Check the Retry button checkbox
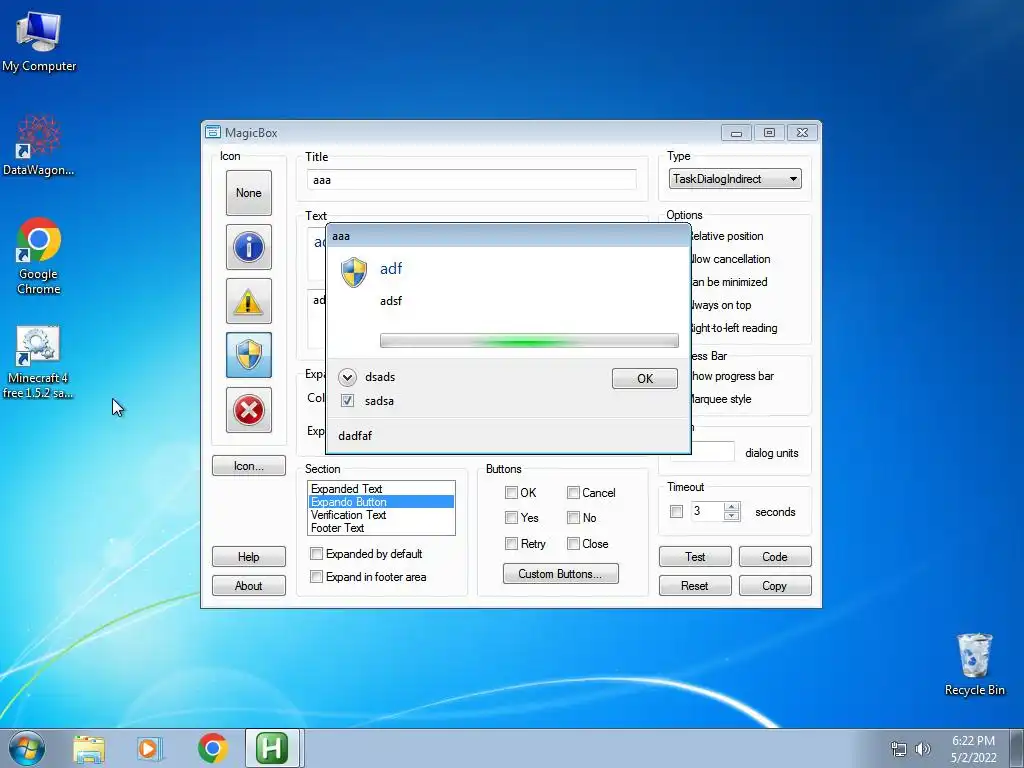1024x768 pixels. pos(511,543)
